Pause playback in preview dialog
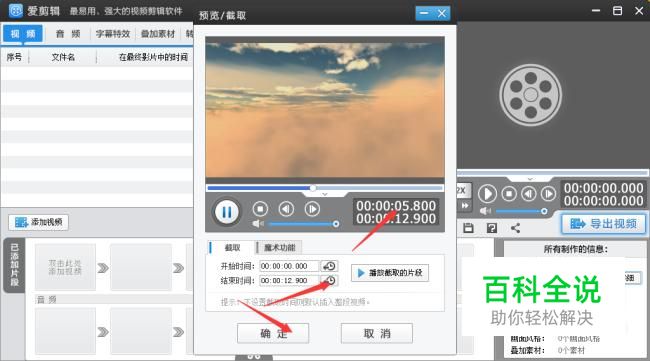 [x=226, y=212]
